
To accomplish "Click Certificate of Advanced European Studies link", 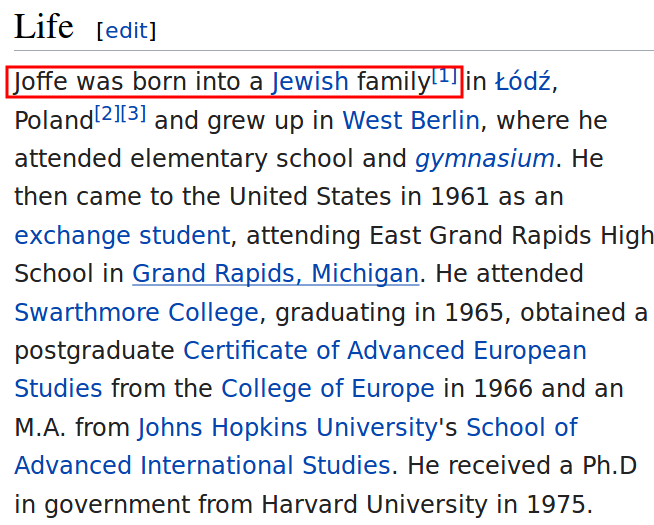I will 384,351.
